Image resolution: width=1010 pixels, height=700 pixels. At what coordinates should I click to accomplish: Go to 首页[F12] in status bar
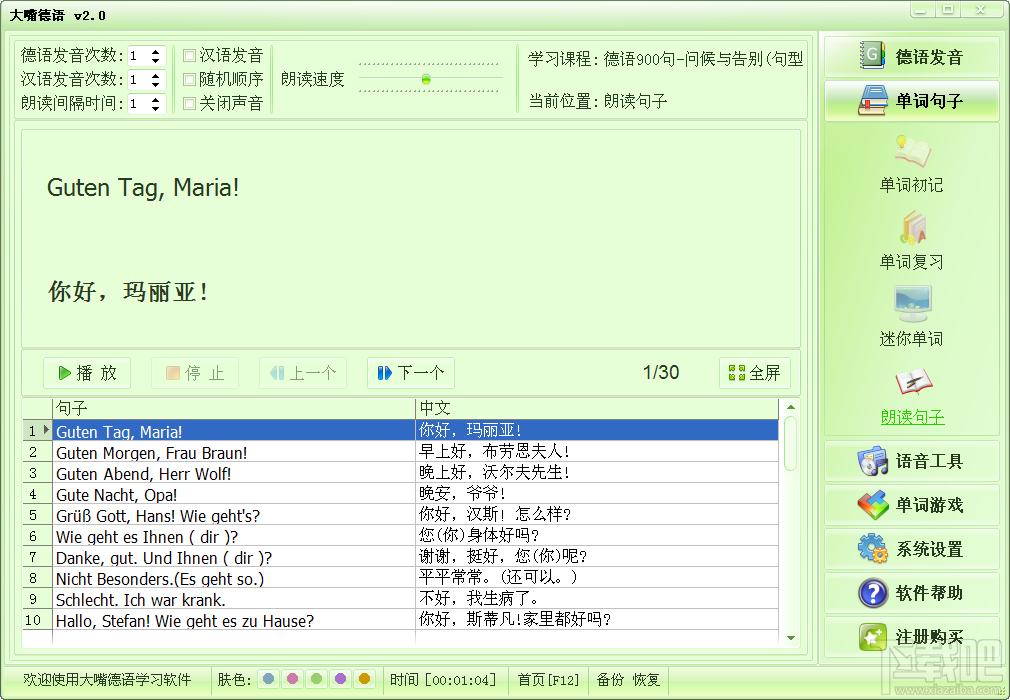548,680
